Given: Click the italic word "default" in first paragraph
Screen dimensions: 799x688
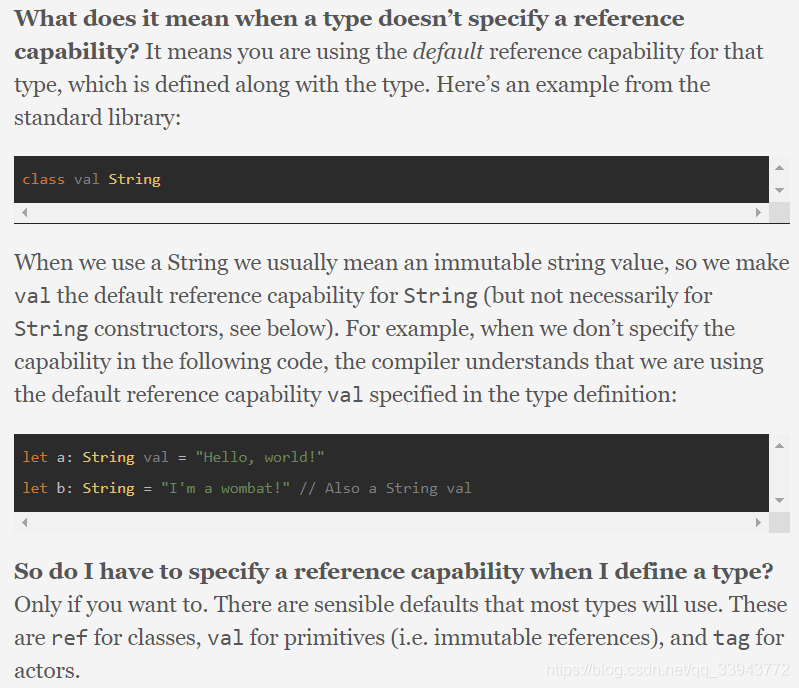Looking at the screenshot, I should (448, 51).
